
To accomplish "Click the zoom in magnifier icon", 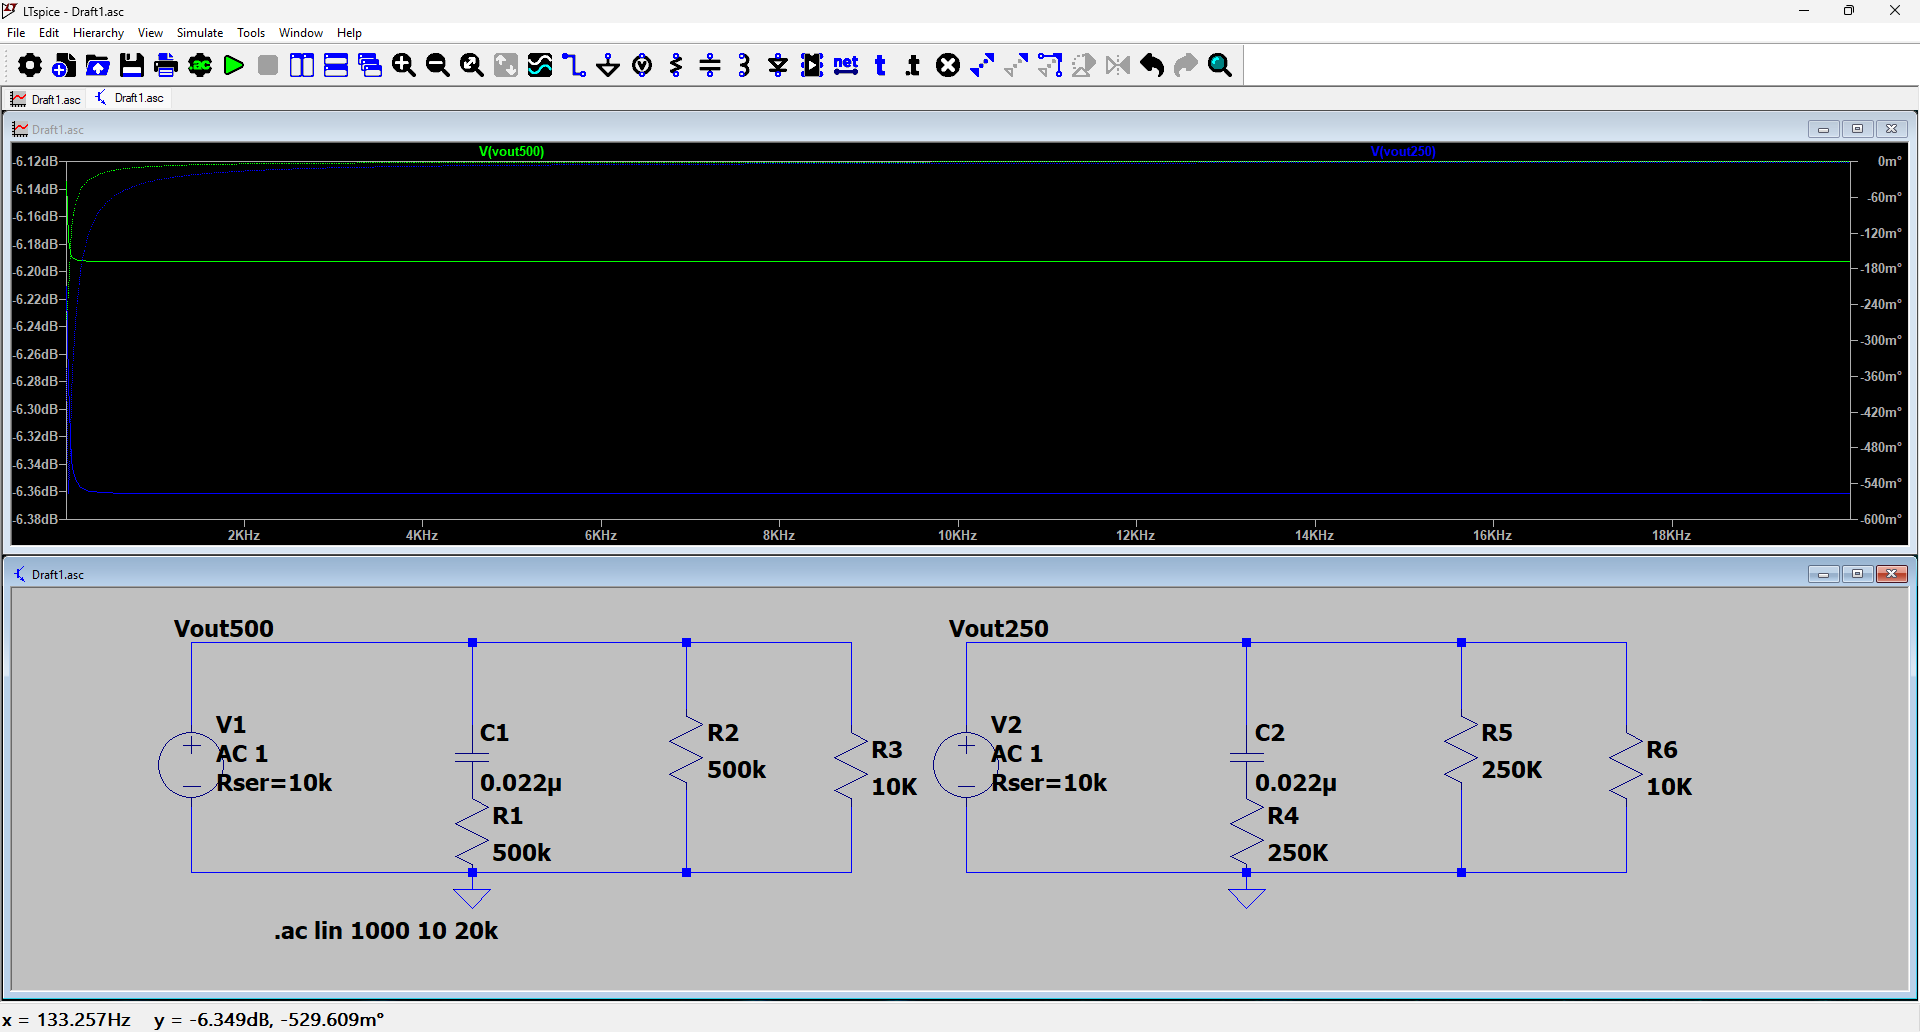I will click(404, 66).
